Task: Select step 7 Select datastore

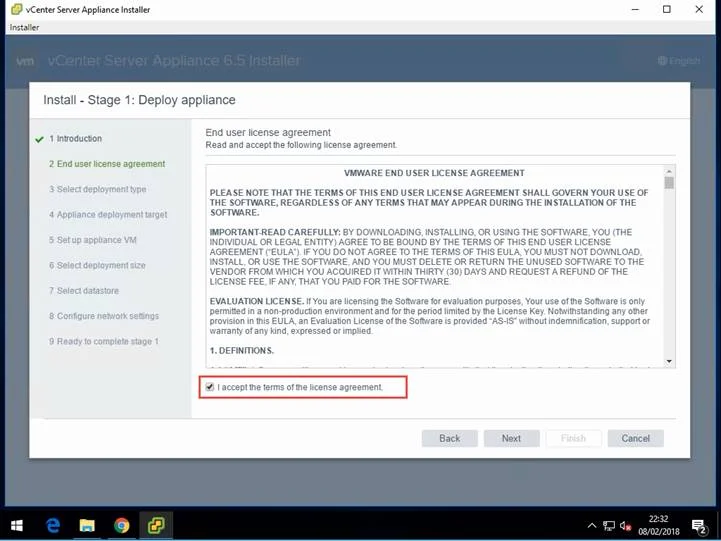Action: point(84,290)
